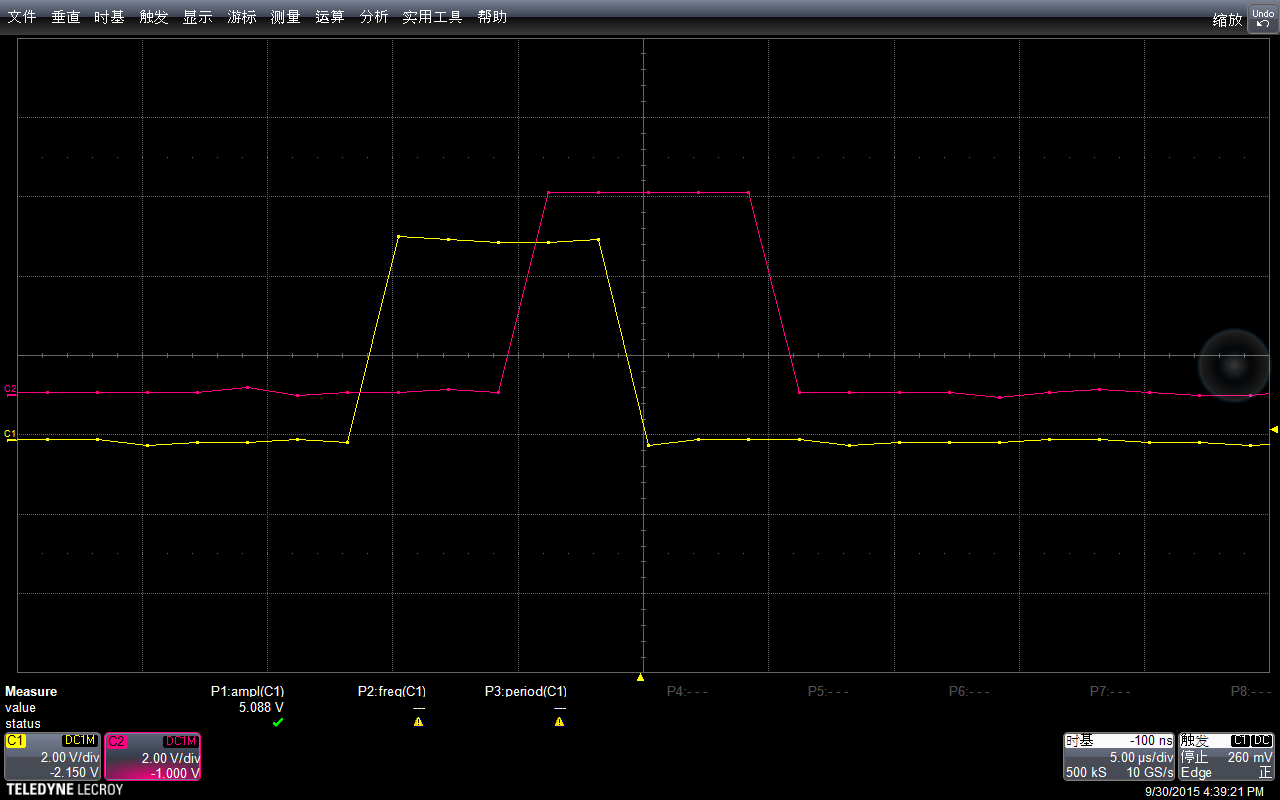1280x800 pixels.
Task: Click the yellow C1 ground level marker
Action: point(11,434)
